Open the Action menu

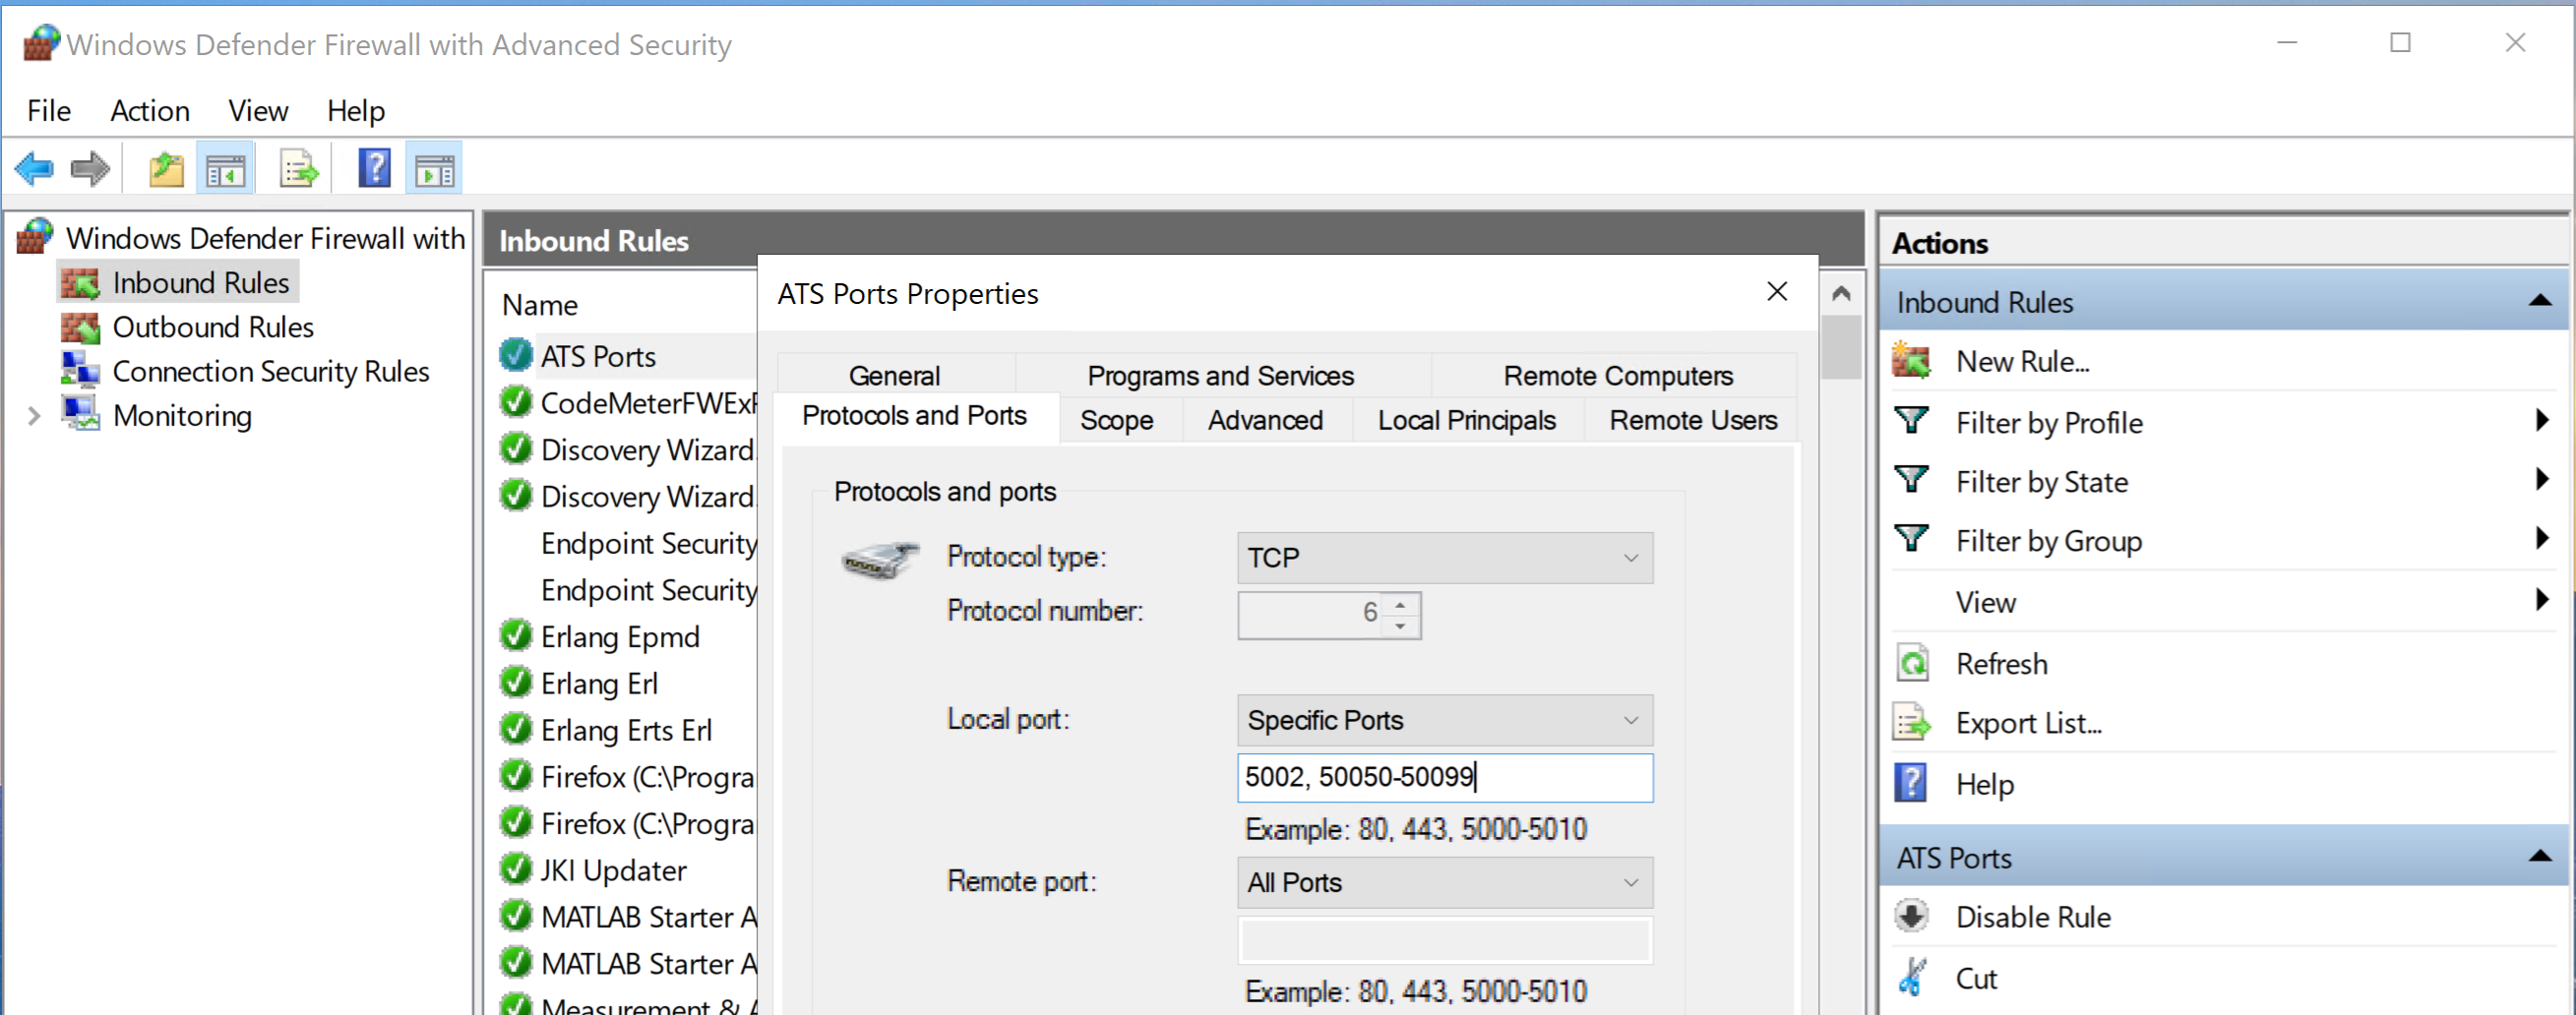pos(150,110)
